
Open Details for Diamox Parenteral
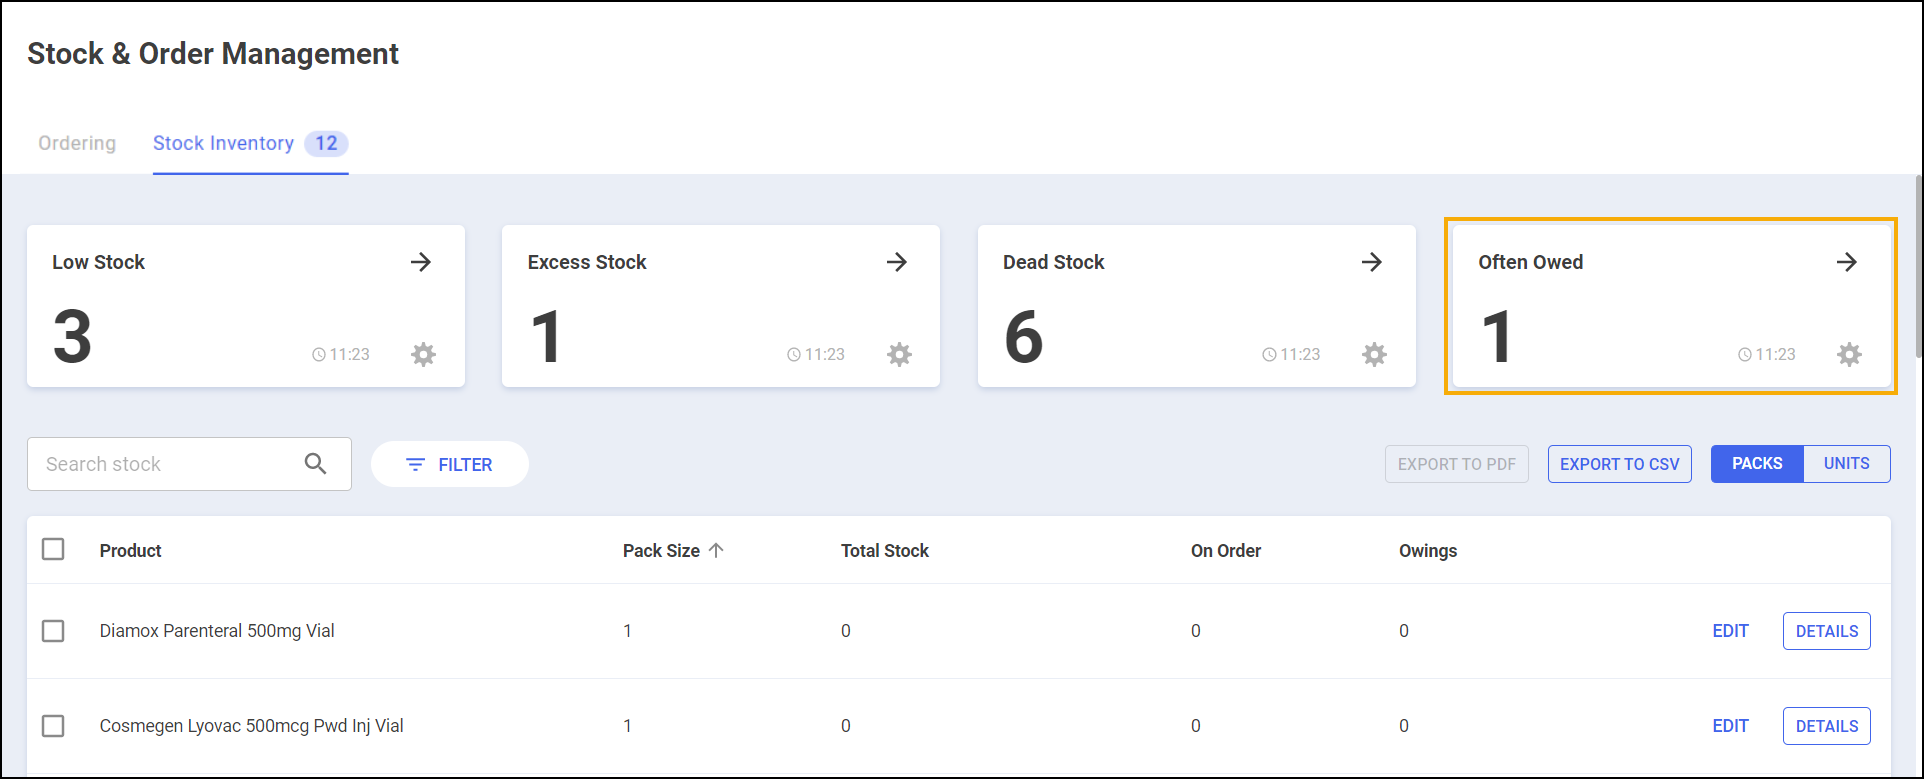point(1826,631)
